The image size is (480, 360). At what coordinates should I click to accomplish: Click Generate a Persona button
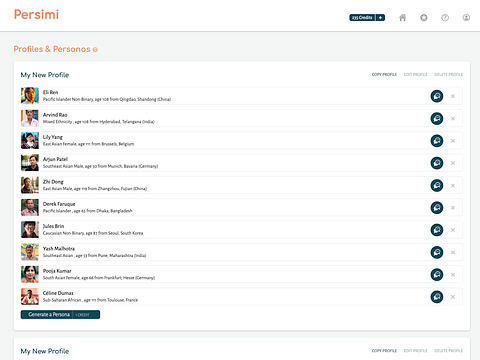(x=60, y=315)
